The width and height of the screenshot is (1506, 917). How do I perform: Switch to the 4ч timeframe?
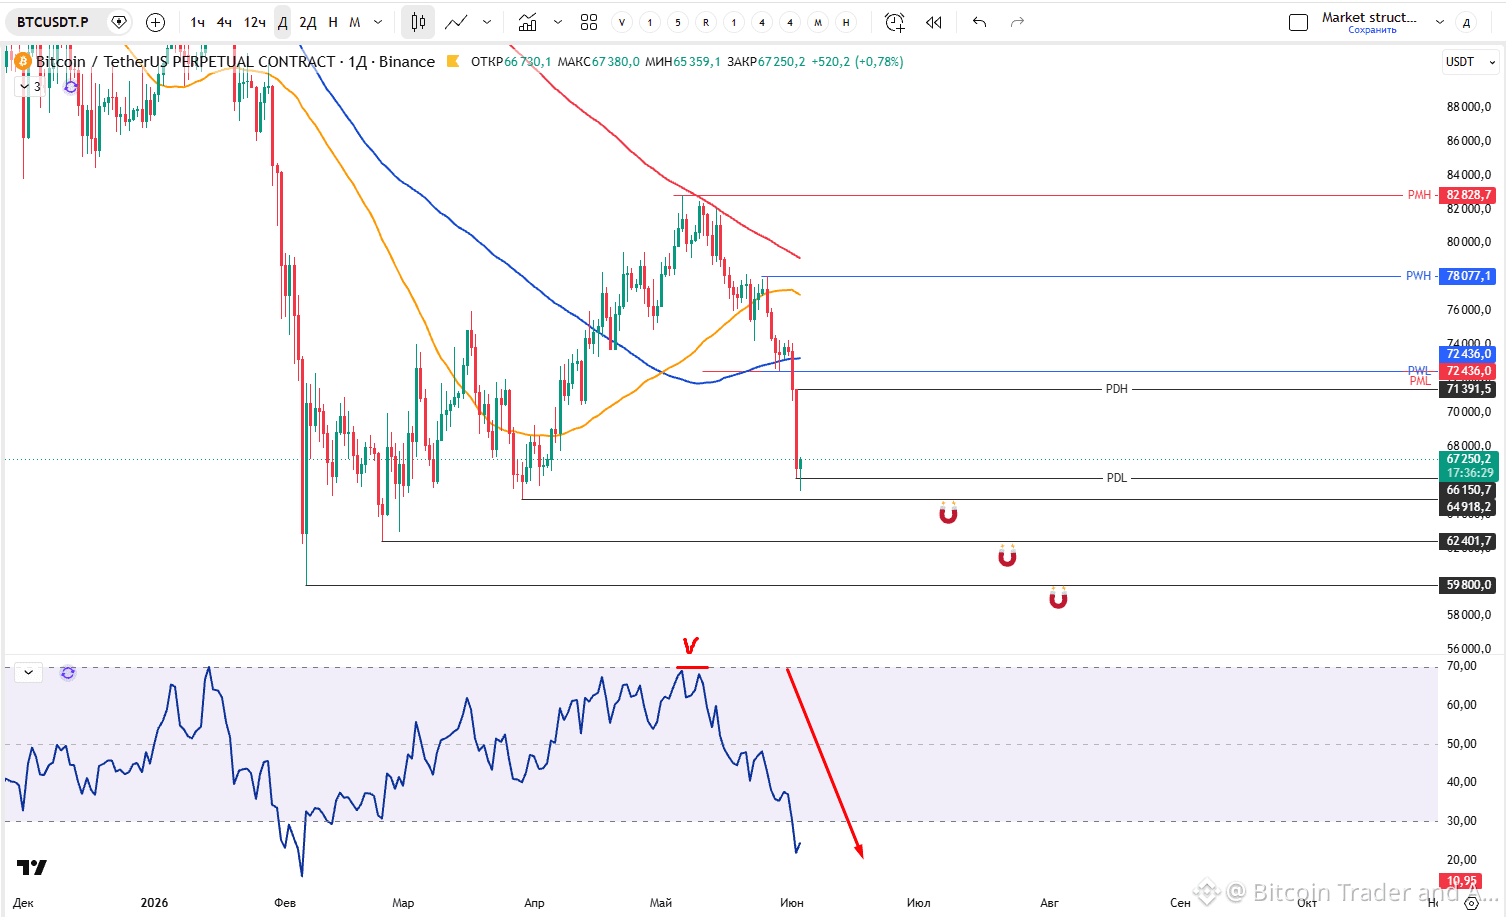225,22
